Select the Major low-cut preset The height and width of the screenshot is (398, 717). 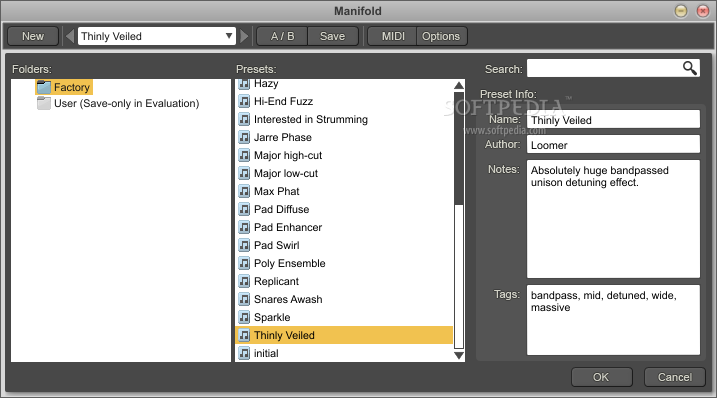coord(344,173)
